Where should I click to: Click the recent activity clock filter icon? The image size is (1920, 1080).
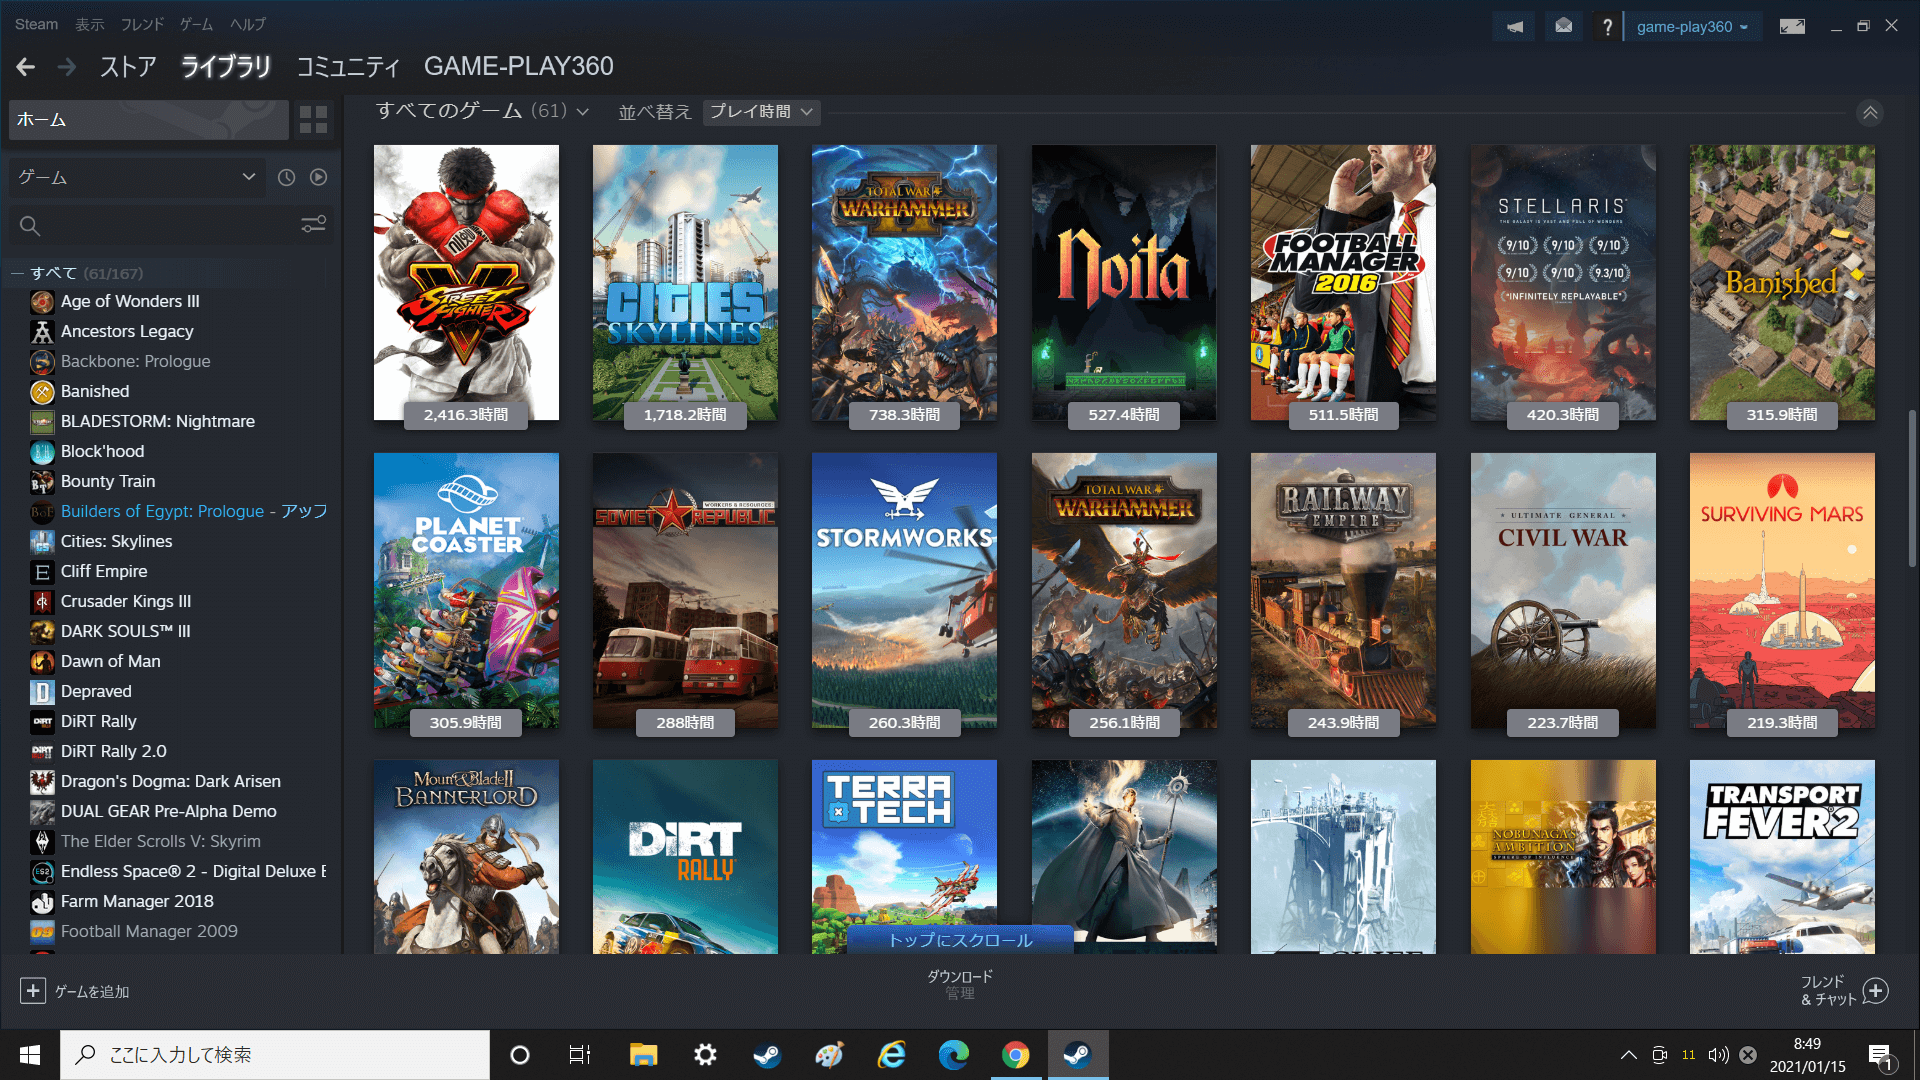(286, 177)
